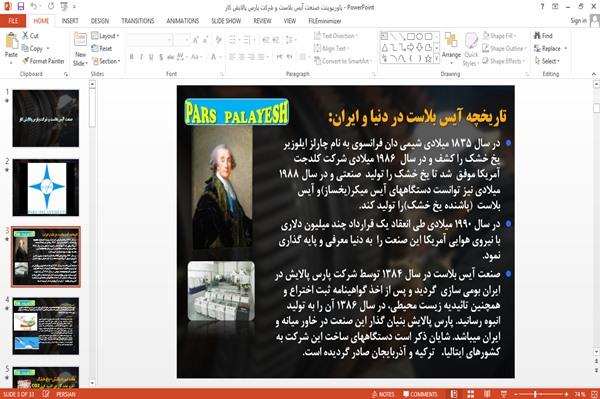Screen dimensions: 600x399
Task: Redo the last action
Action: pos(51,7)
